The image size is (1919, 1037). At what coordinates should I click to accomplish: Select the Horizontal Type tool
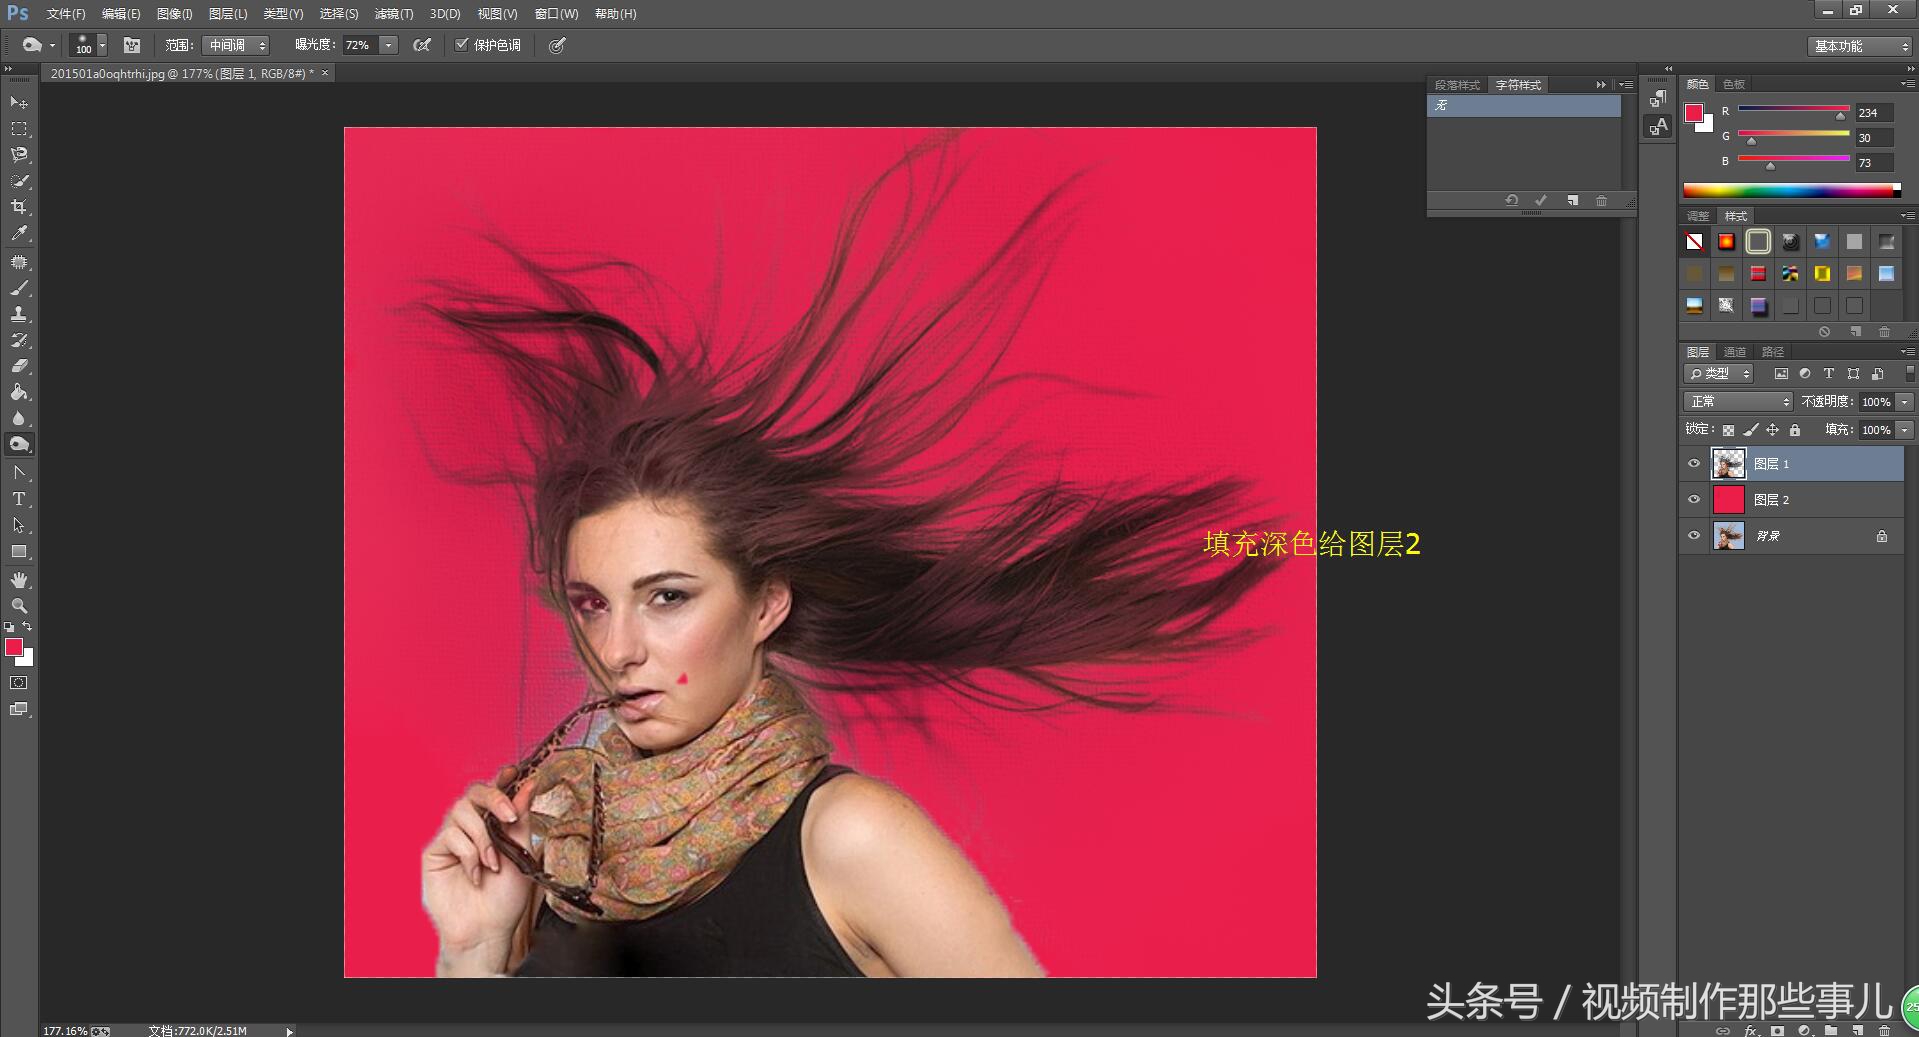coord(19,499)
